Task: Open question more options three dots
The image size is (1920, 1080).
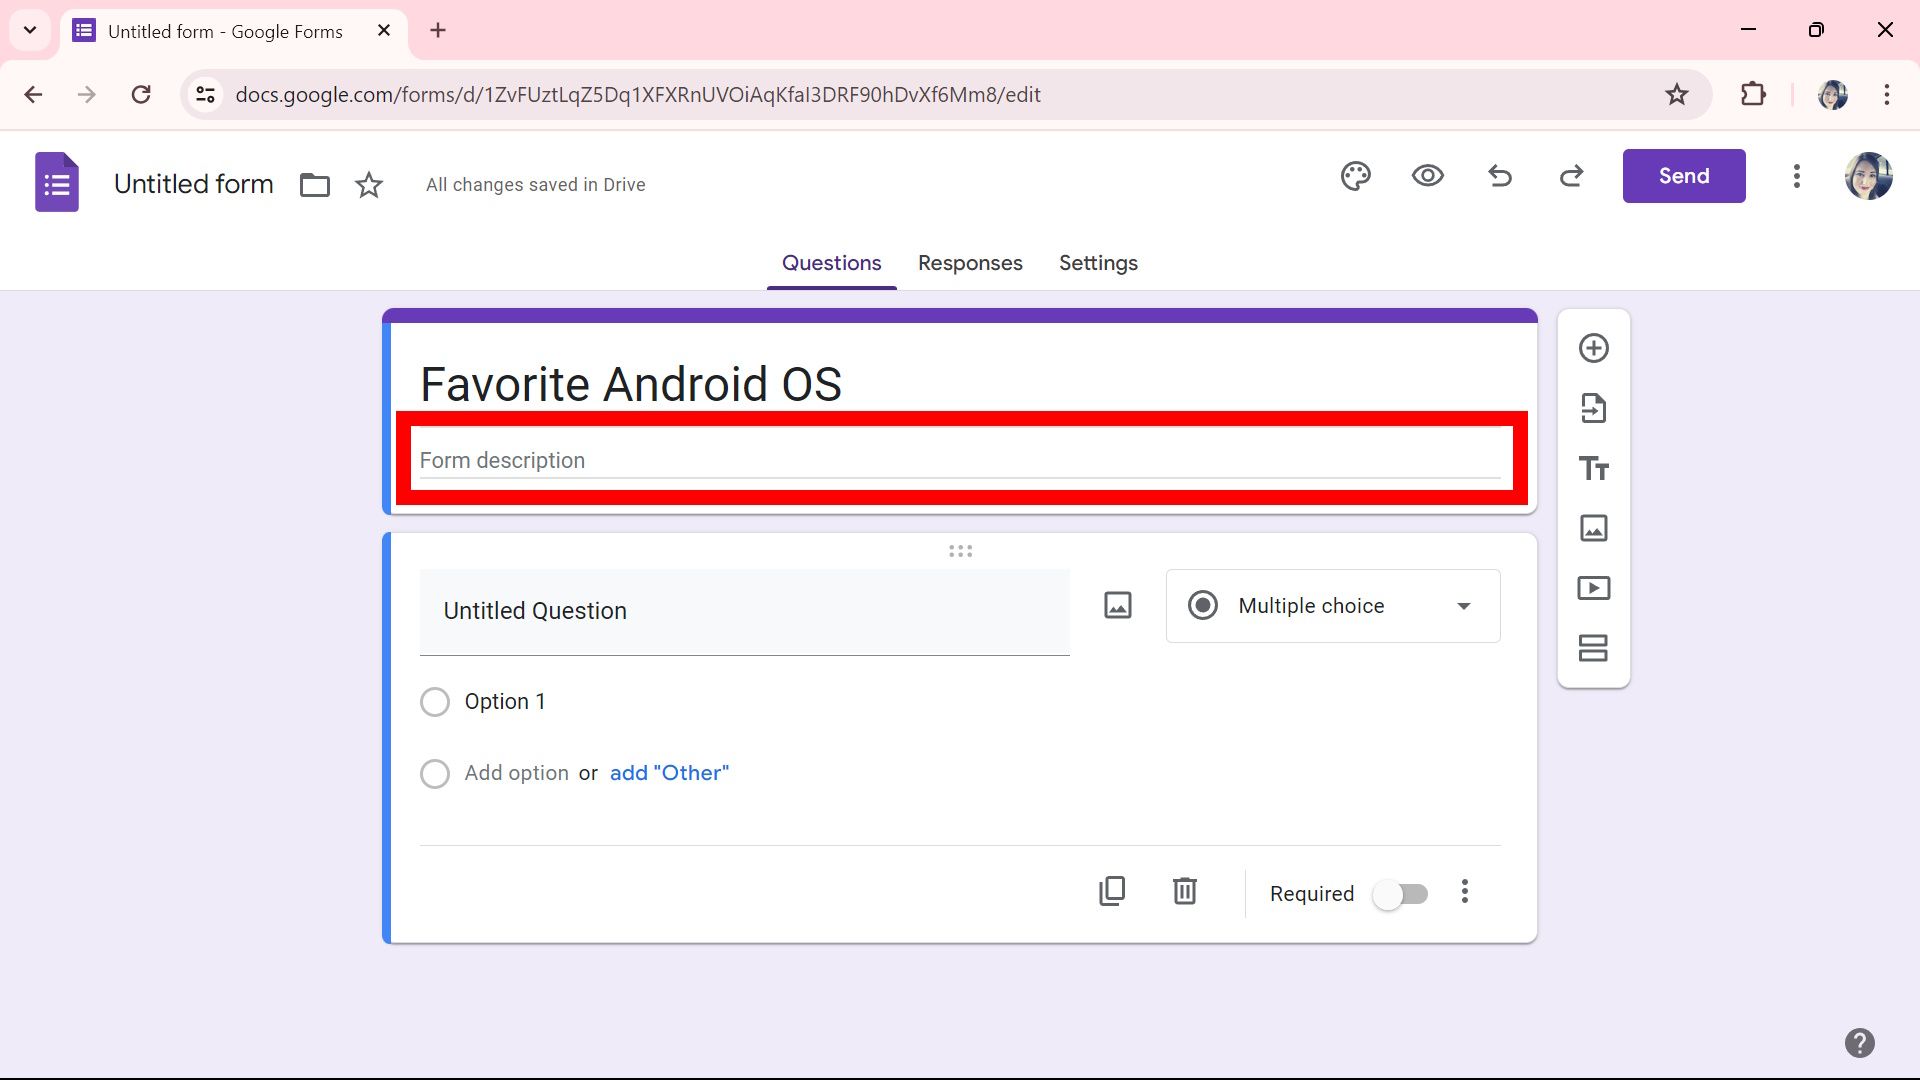Action: point(1464,891)
